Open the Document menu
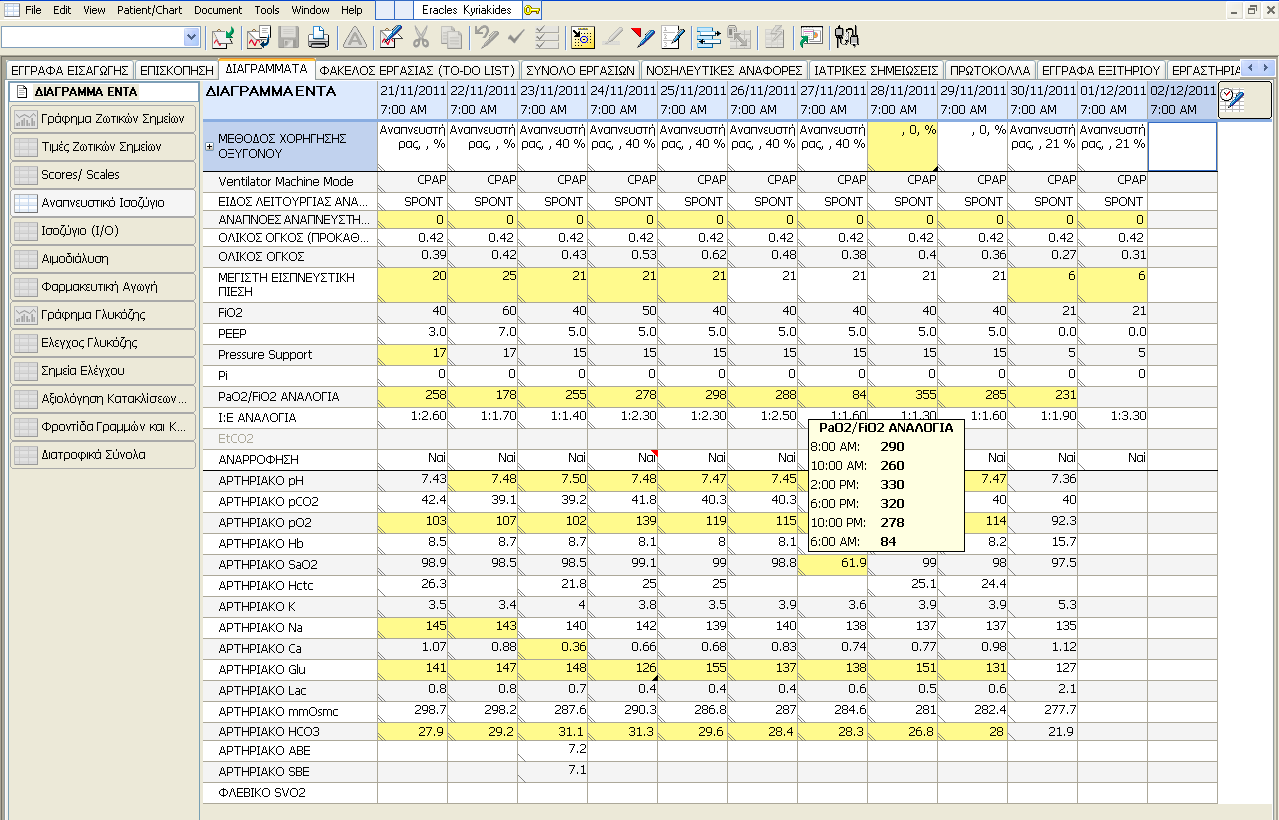This screenshot has width=1279, height=820. click(218, 10)
